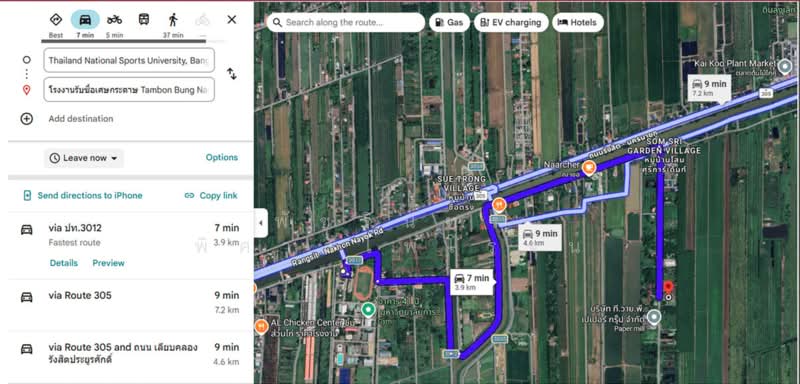This screenshot has height=384, width=800.
Task: Click the AL Chicken Center restaurant marker
Action: [261, 326]
